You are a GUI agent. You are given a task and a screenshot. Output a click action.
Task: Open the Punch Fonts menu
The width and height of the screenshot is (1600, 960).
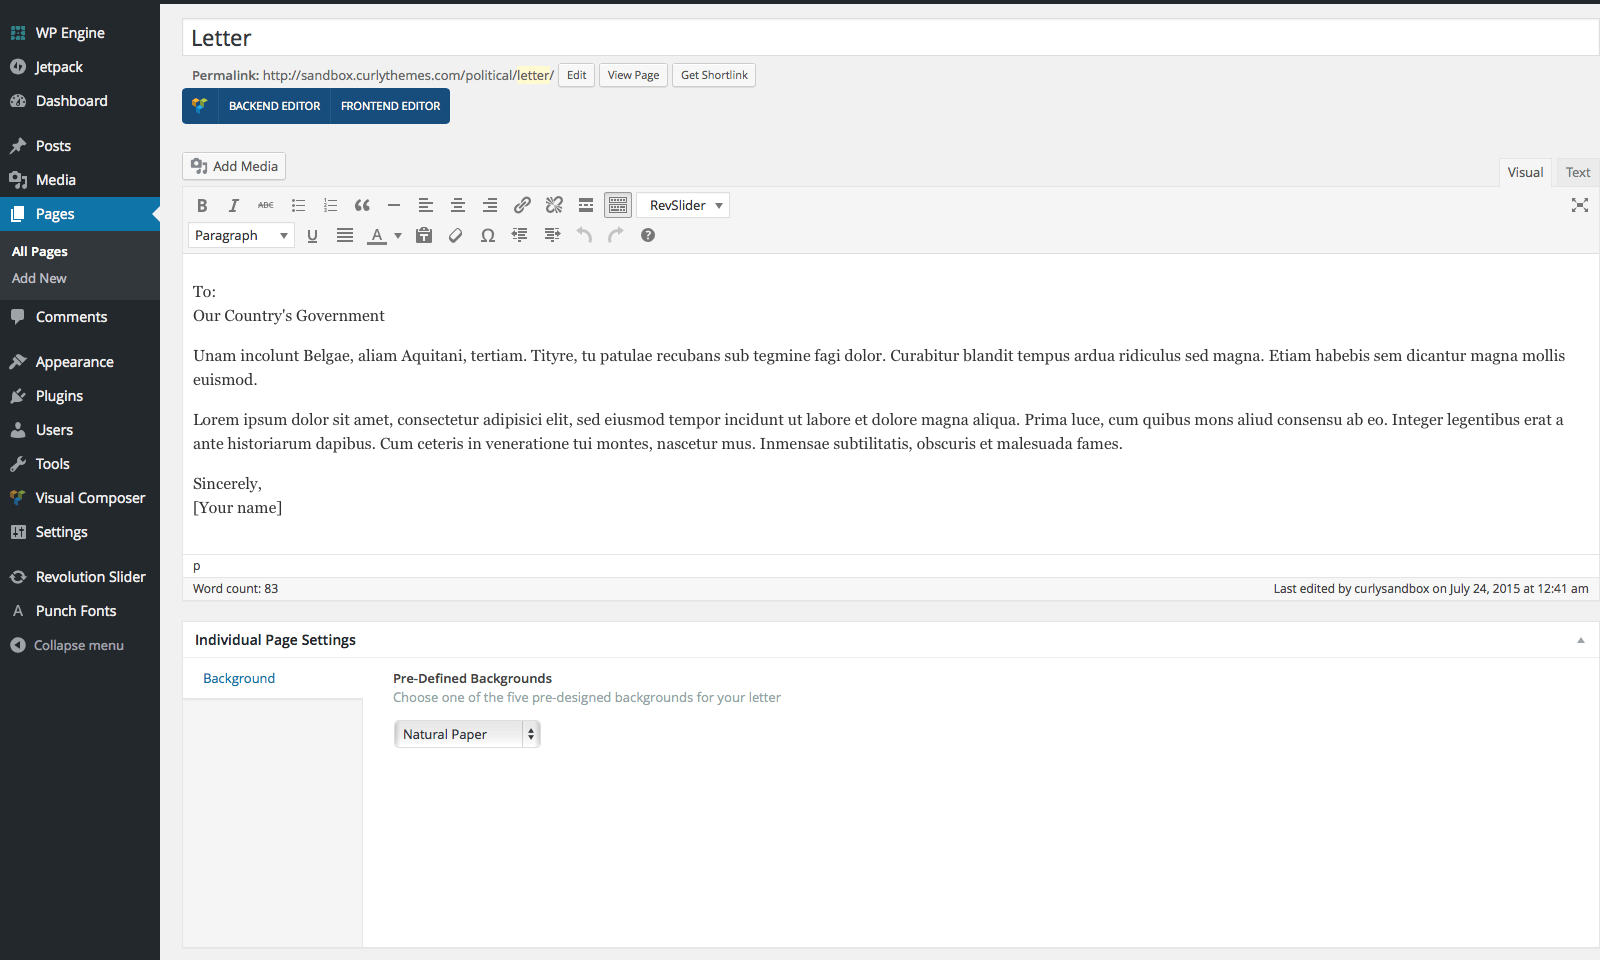coord(80,611)
